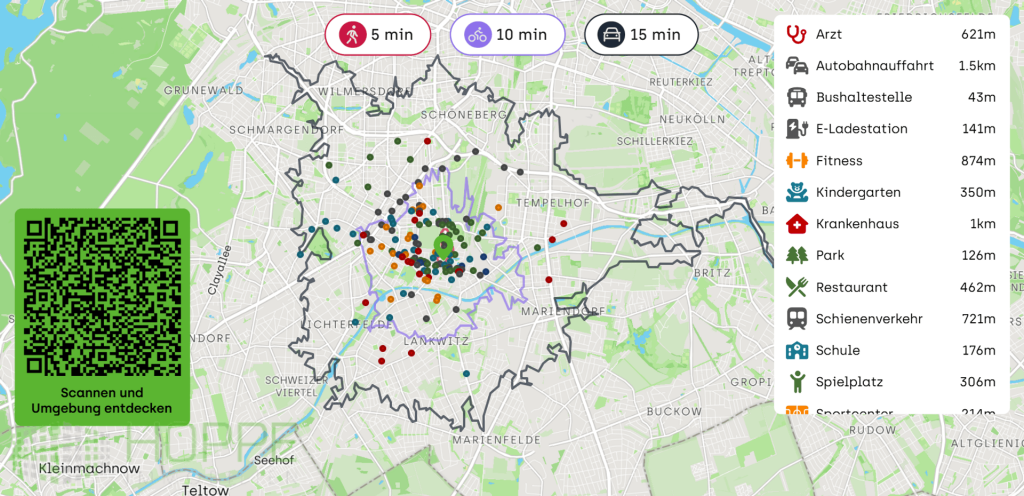
Task: Click the red hospital icon for Krankenhaus
Action: tap(796, 224)
